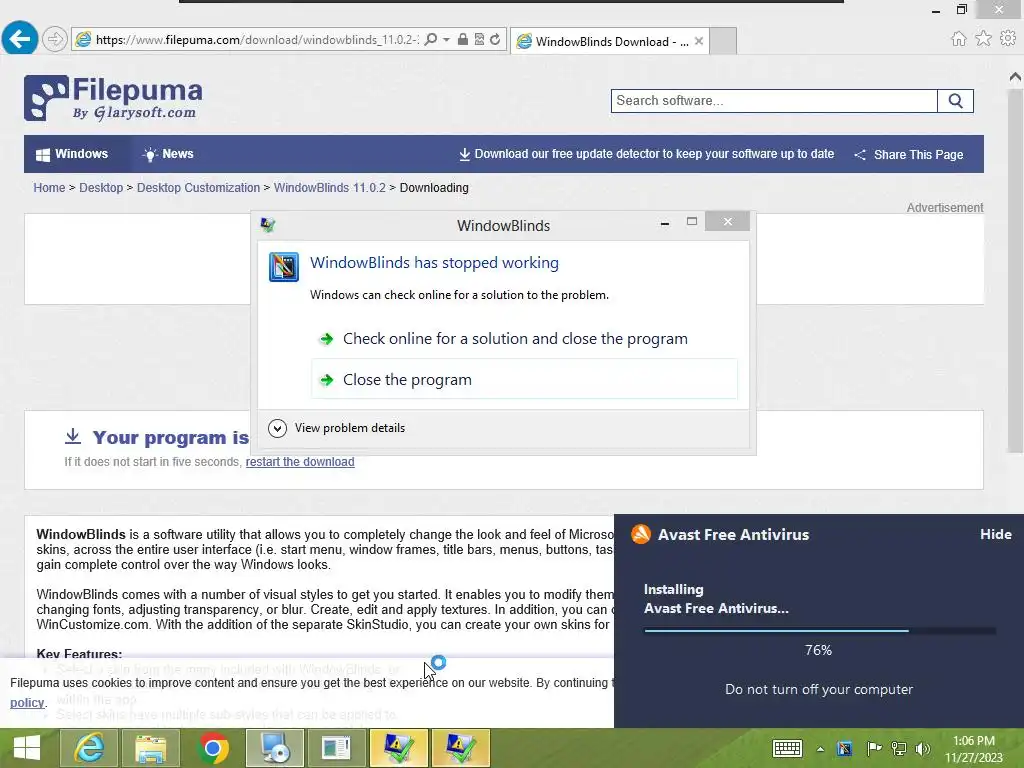Click the compatibility view icon in address bar
The width and height of the screenshot is (1024, 768).
point(479,40)
